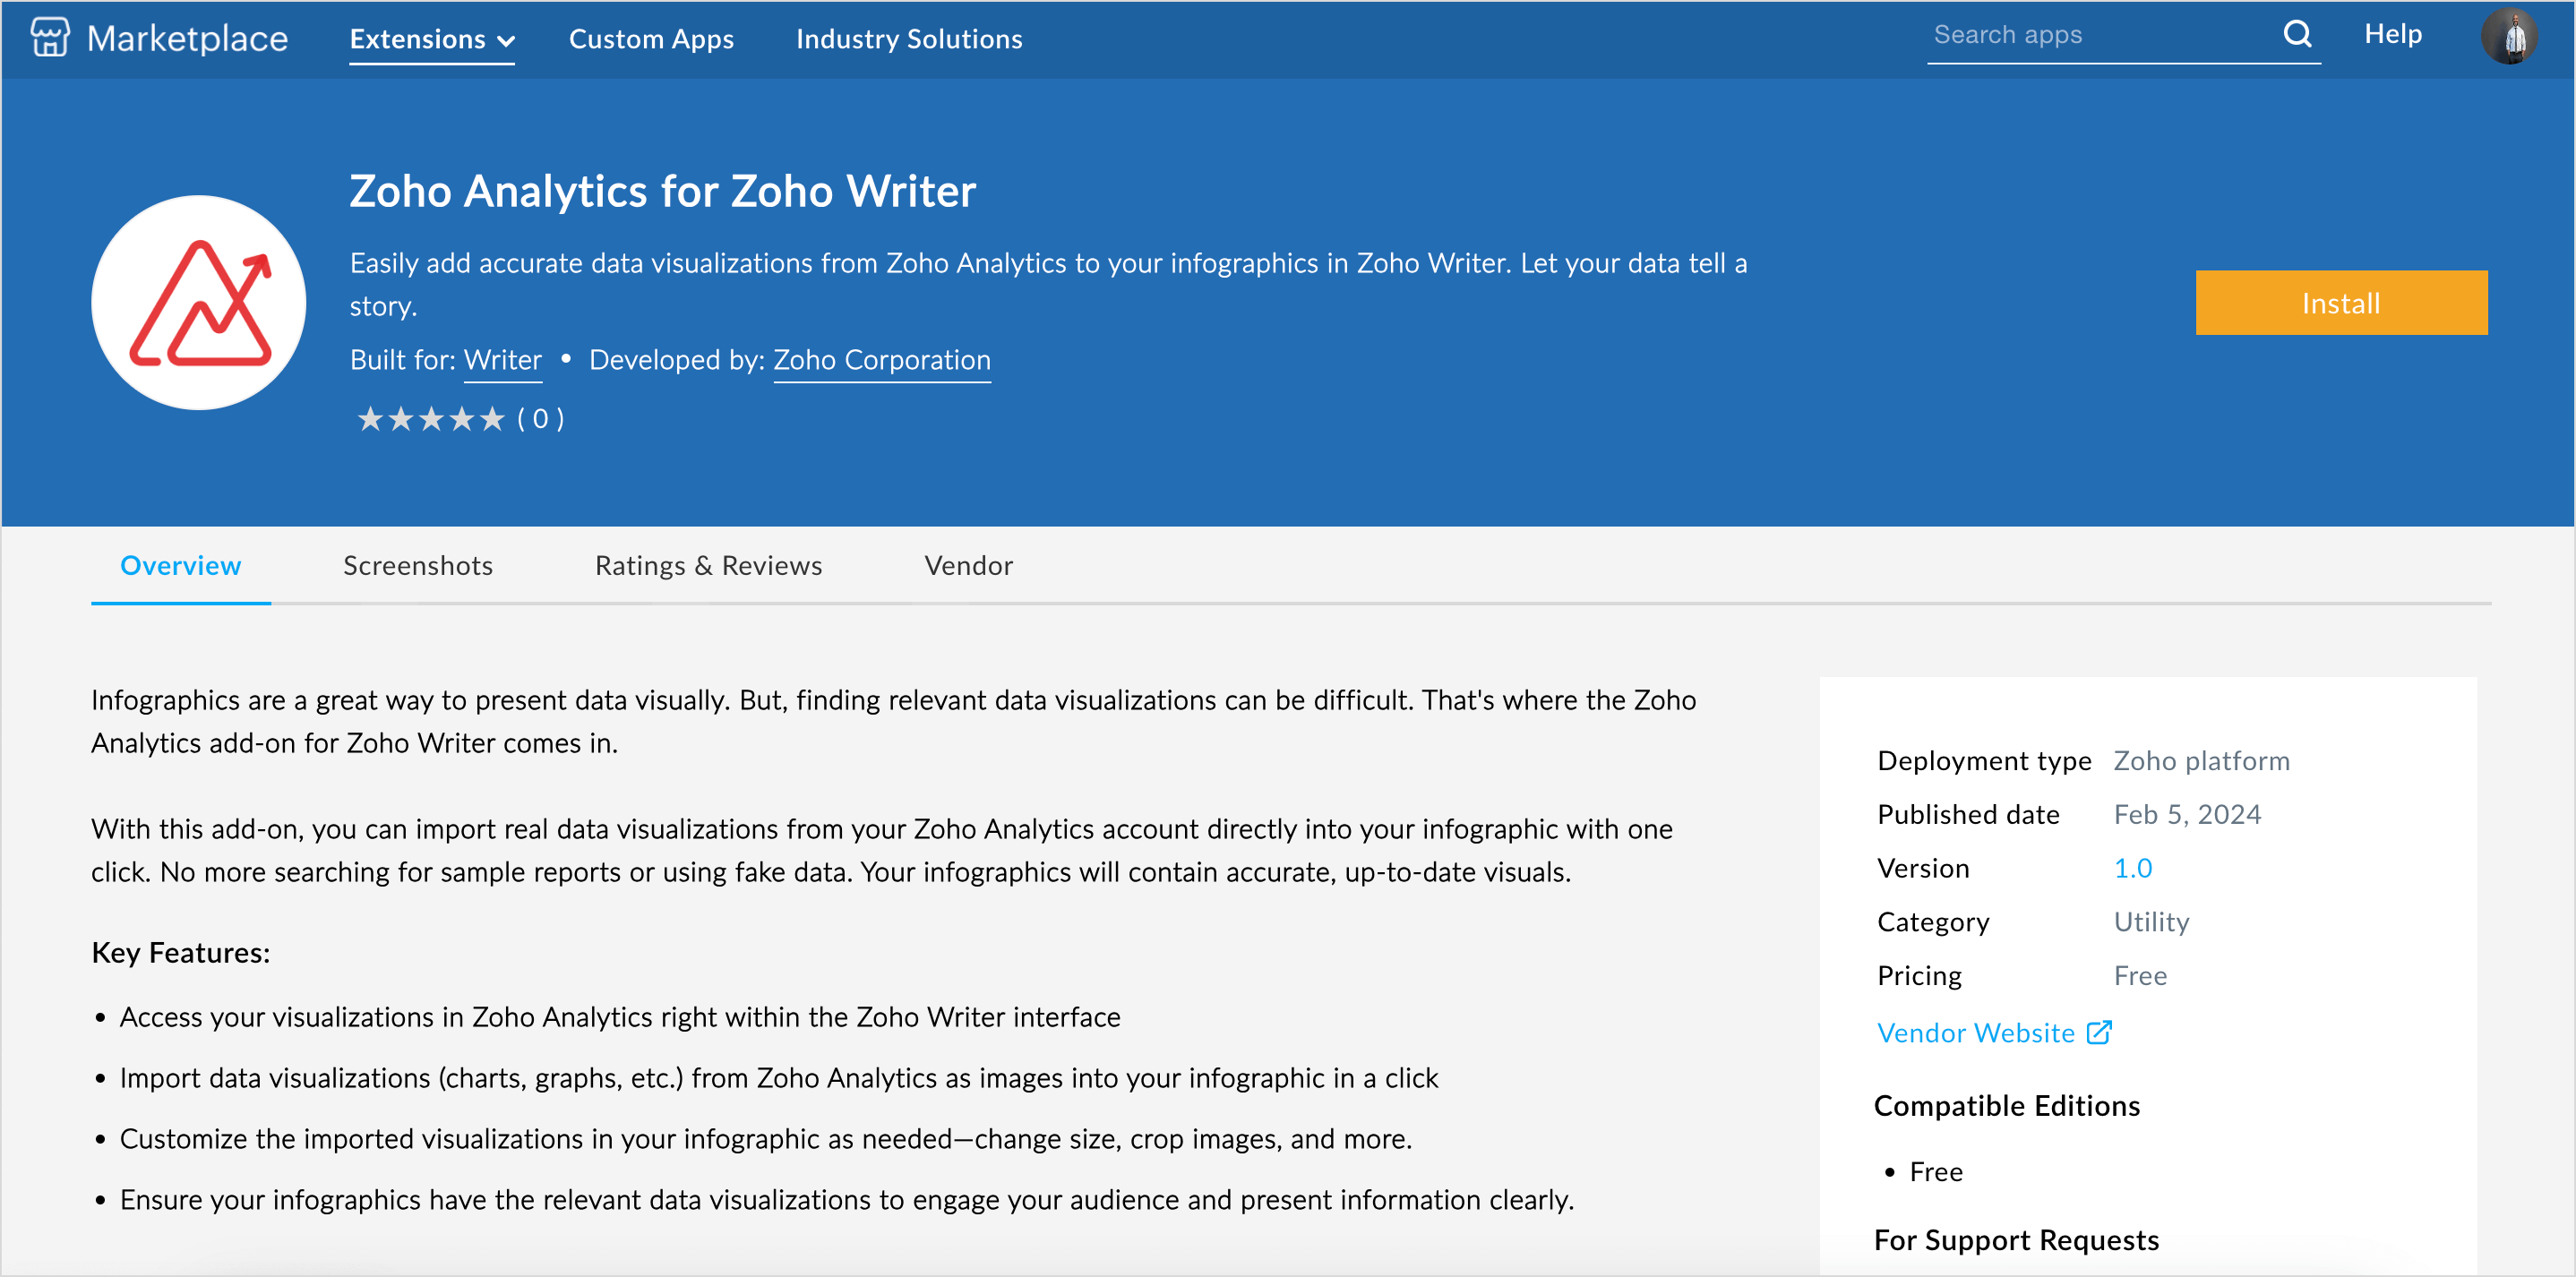The height and width of the screenshot is (1277, 2576).
Task: Switch to the Screenshots tab
Action: pyautogui.click(x=418, y=566)
